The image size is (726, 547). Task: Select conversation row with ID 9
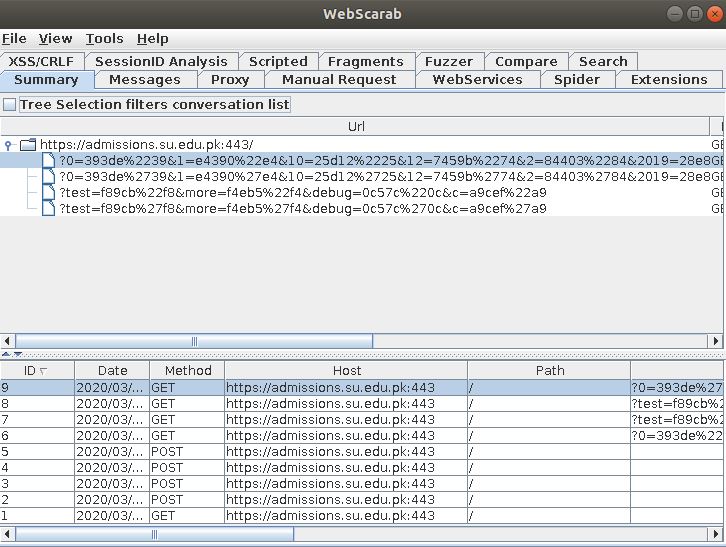(362, 388)
